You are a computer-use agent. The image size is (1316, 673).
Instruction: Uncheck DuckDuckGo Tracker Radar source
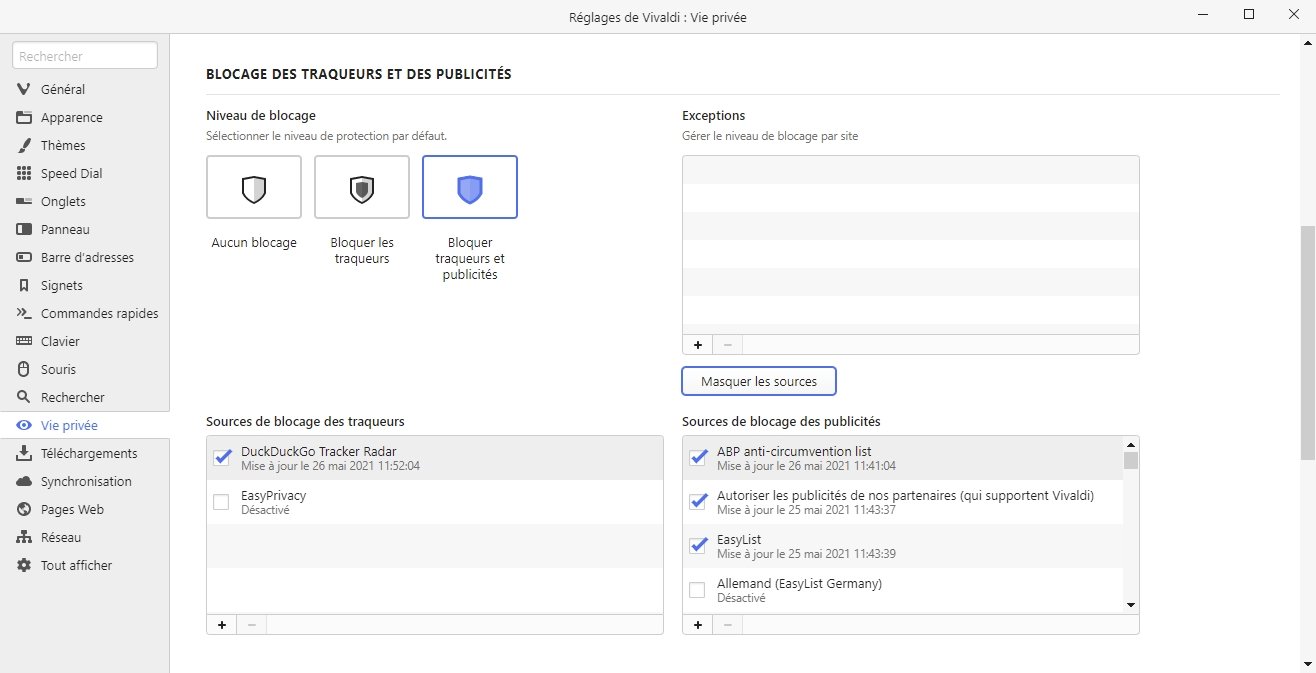tap(222, 458)
